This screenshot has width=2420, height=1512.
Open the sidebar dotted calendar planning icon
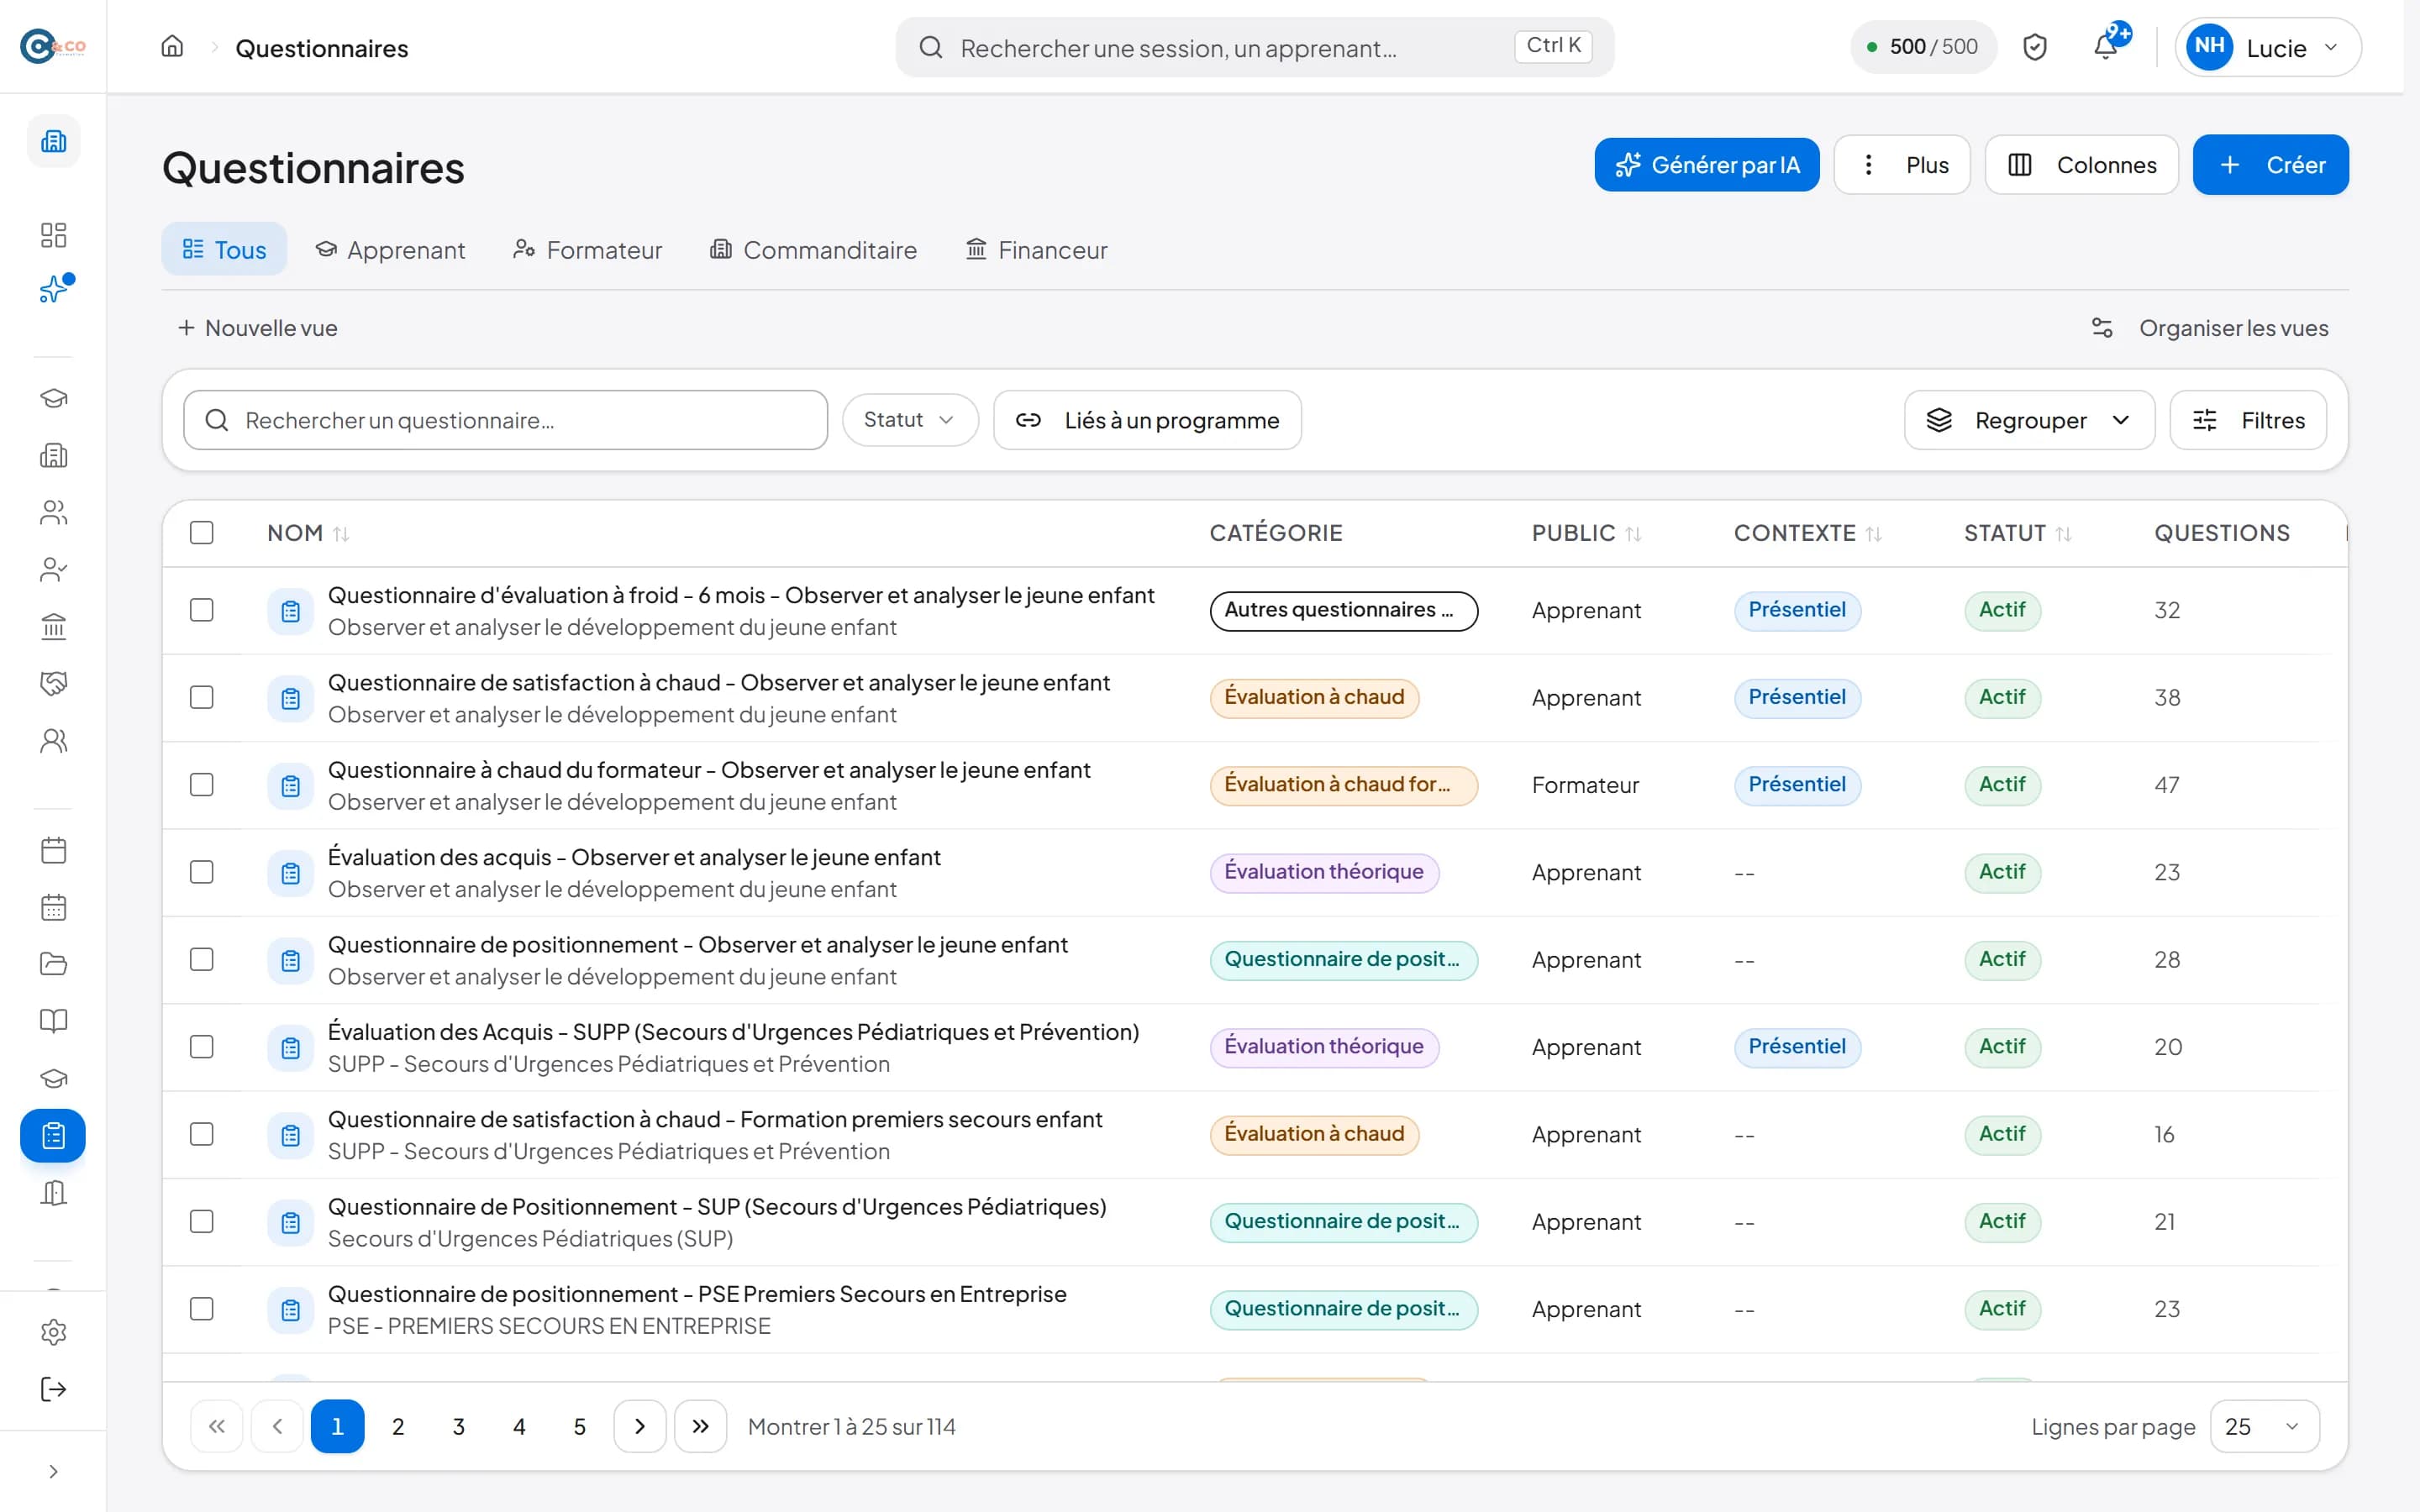[x=53, y=907]
